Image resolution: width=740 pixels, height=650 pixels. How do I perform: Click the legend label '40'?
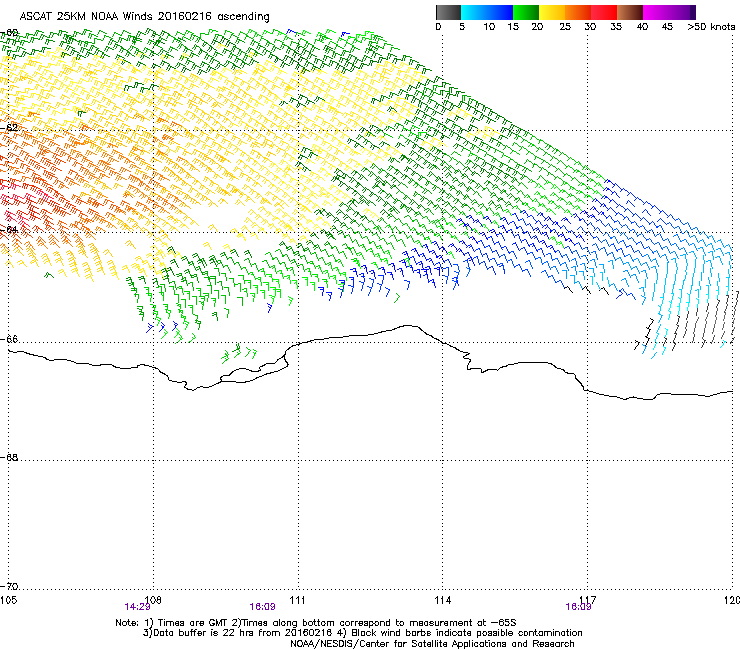(642, 27)
